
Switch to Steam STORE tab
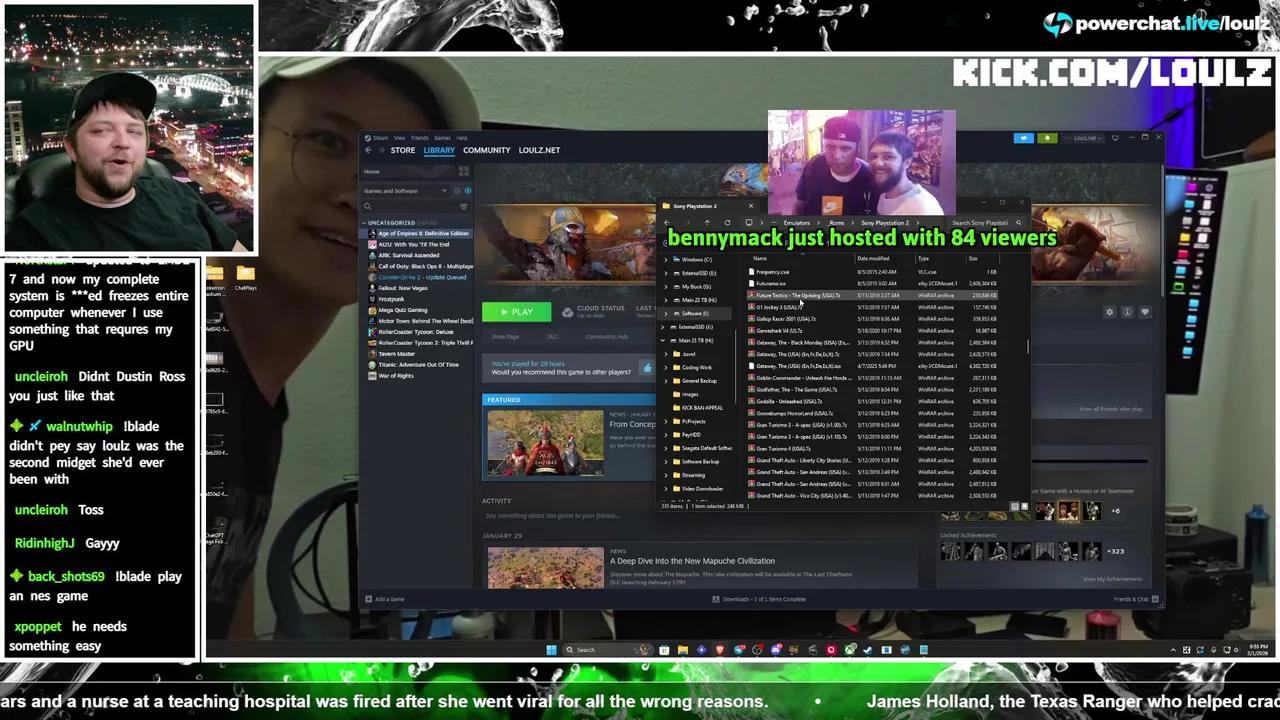403,150
